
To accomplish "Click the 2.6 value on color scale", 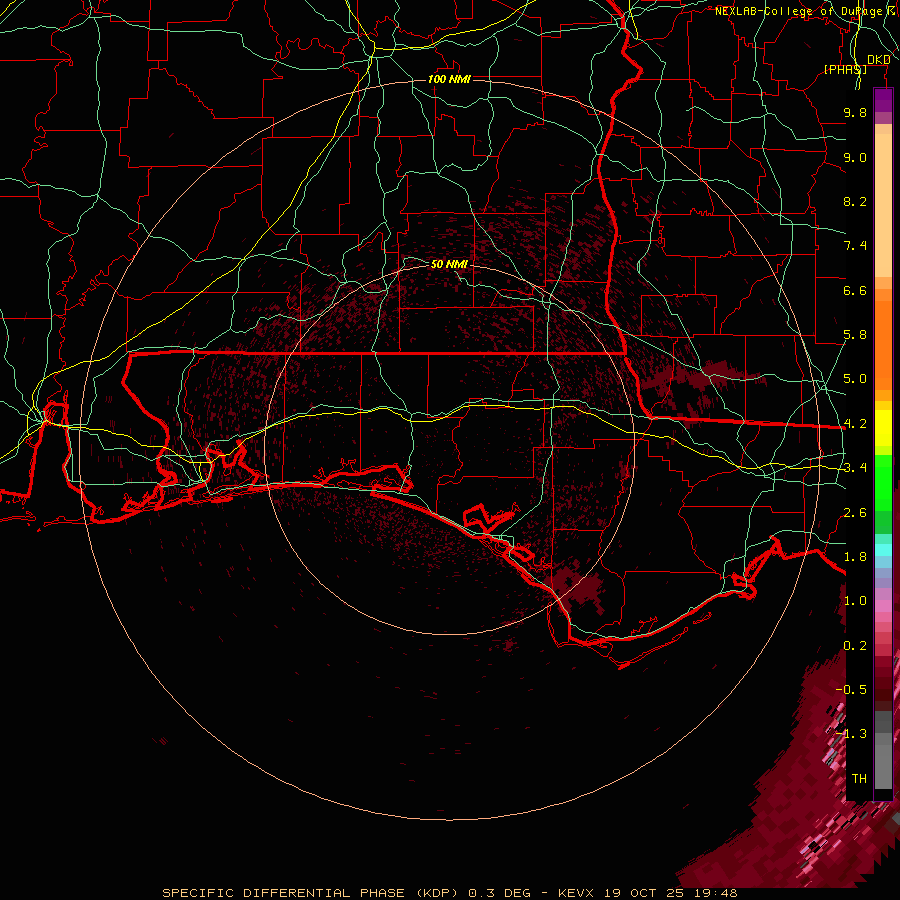I will (855, 513).
